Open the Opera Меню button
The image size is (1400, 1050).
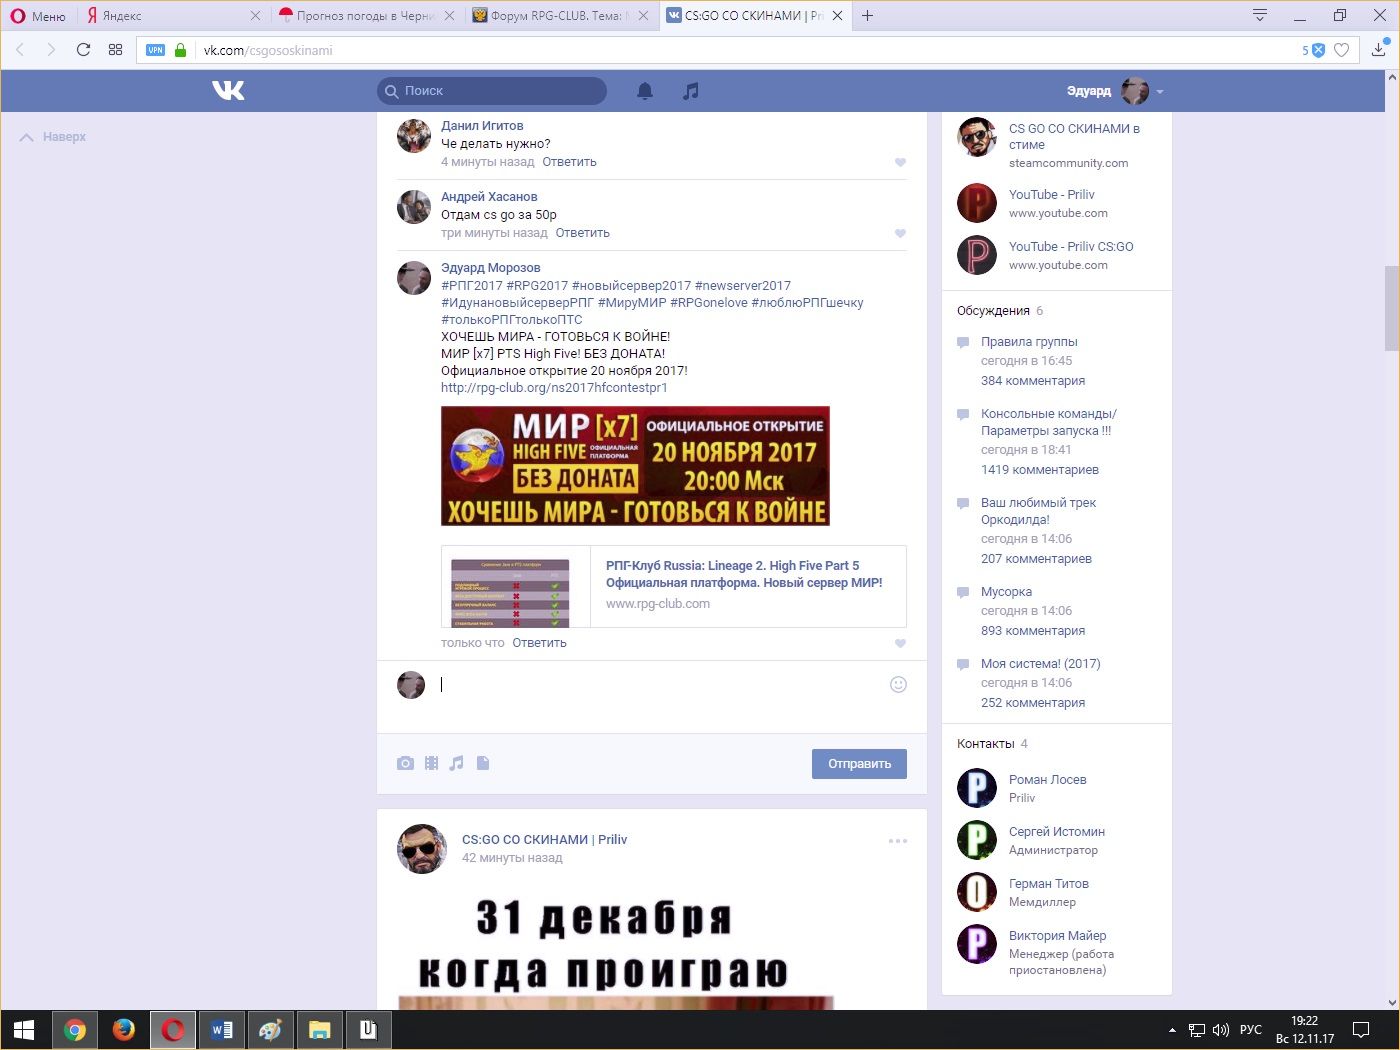click(x=38, y=15)
